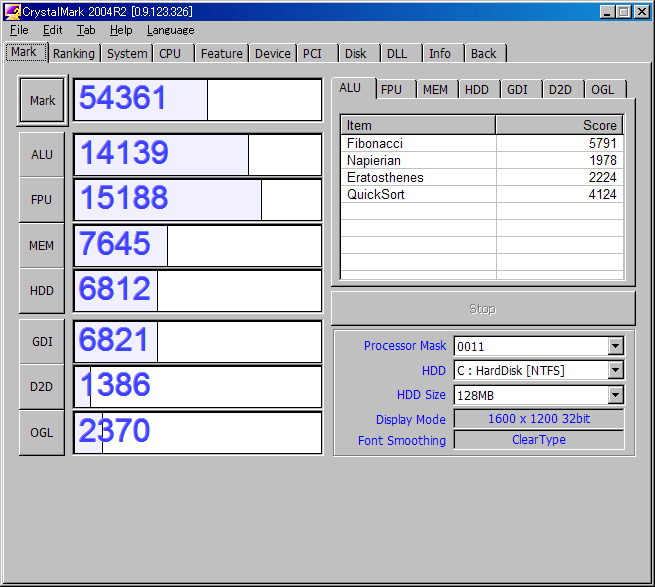The height and width of the screenshot is (587, 655).
Task: Switch to the Device tab
Action: tap(273, 53)
